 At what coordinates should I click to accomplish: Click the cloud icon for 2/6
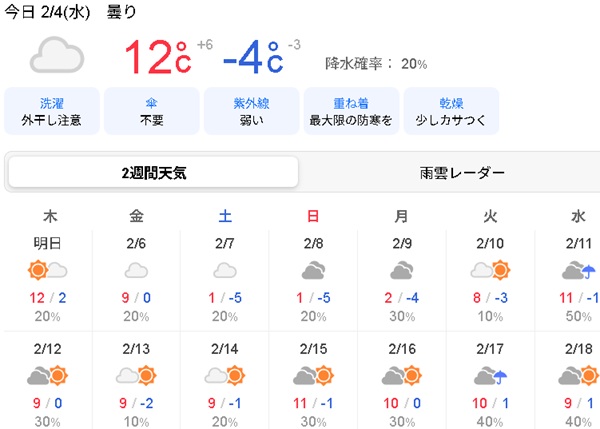point(136,270)
